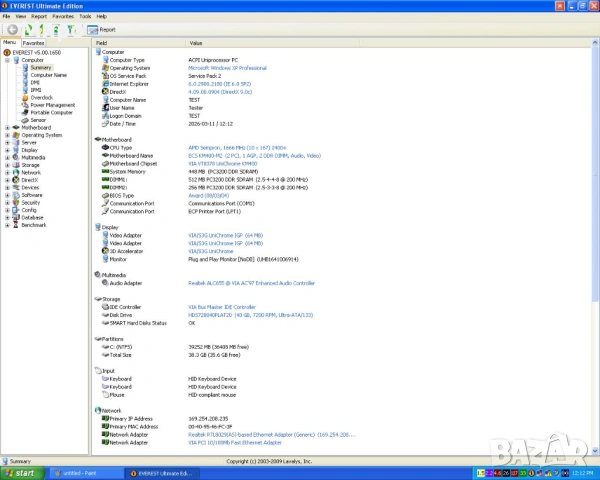
Task: Switch to the Menu tab
Action: coord(10,42)
